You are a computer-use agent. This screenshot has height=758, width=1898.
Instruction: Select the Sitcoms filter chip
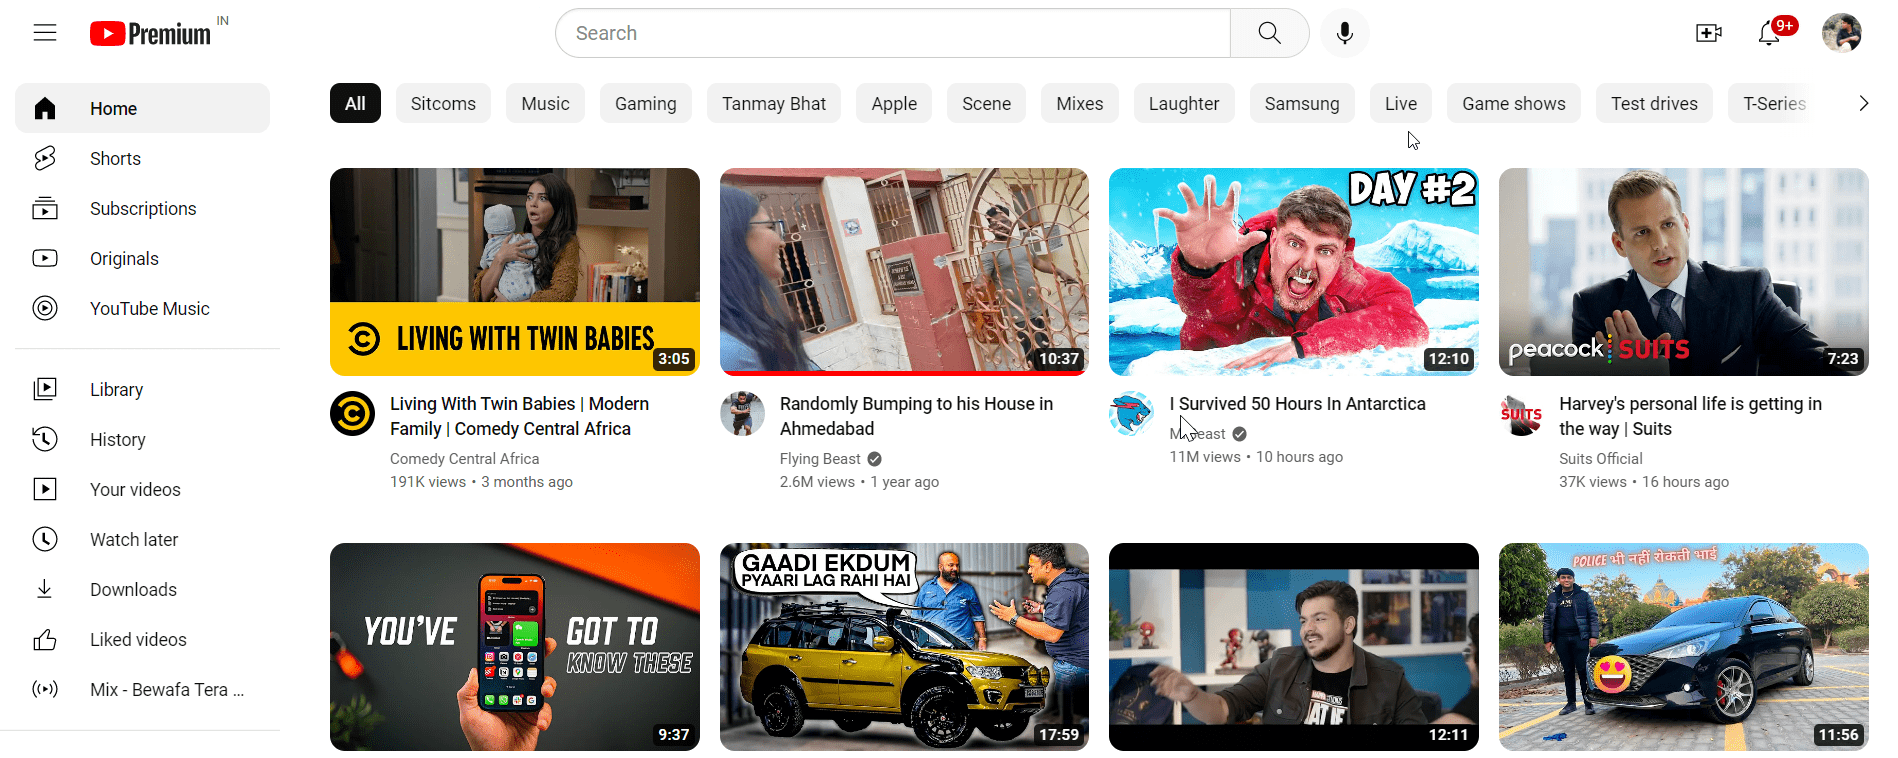point(443,103)
